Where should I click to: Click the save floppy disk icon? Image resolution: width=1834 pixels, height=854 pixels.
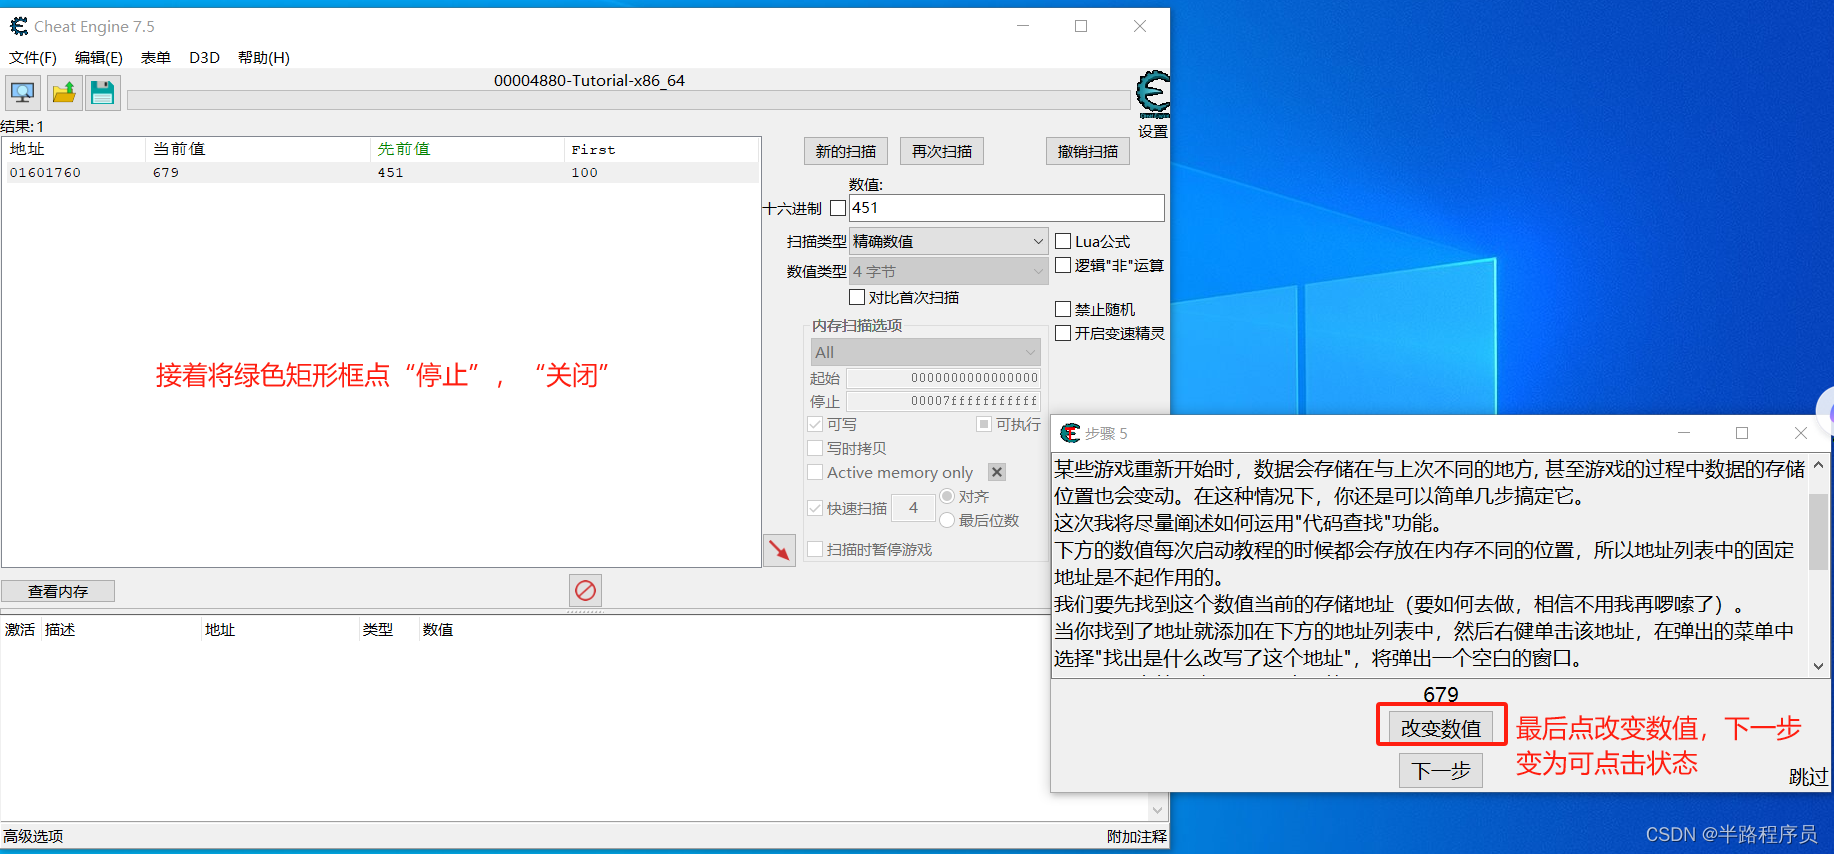point(102,93)
